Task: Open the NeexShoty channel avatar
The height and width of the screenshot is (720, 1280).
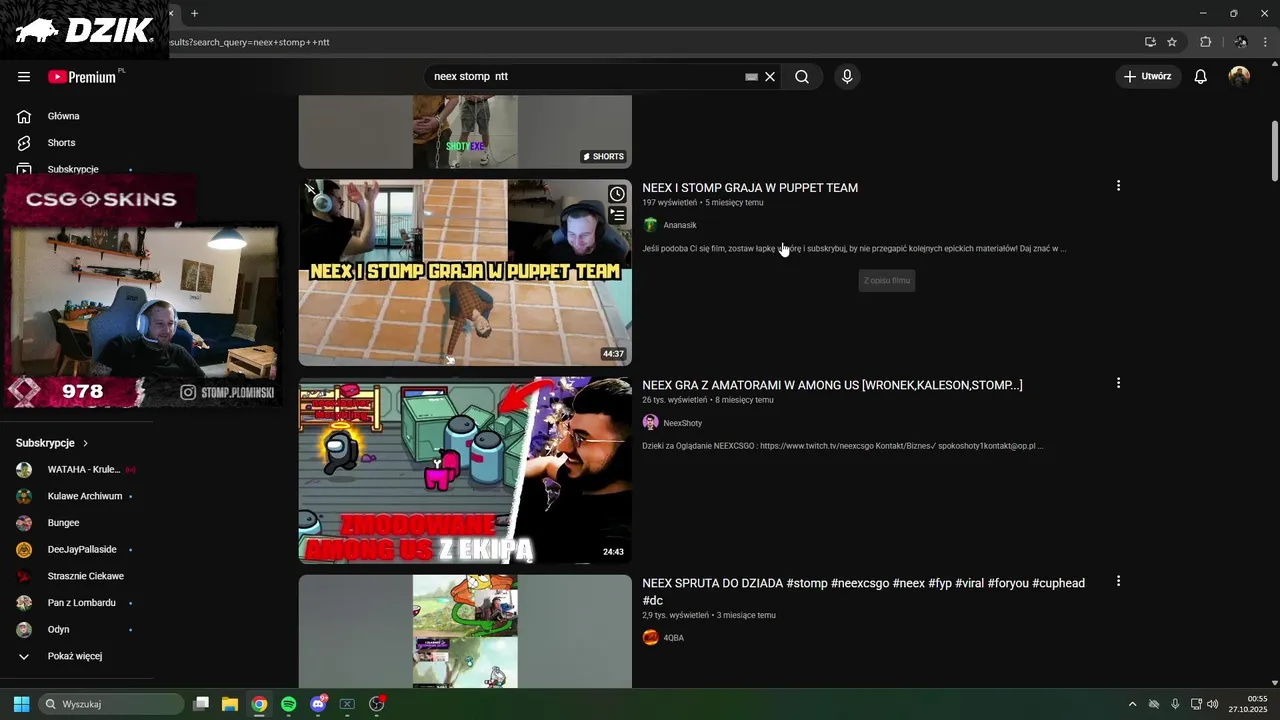Action: (x=650, y=423)
